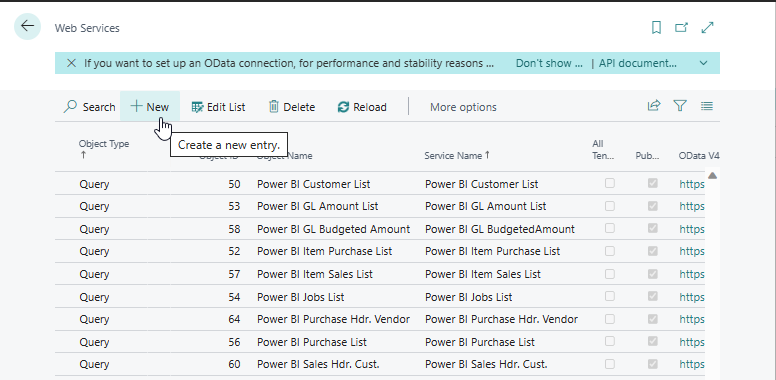Go back with the arrow button
Screen dimensions: 776x380
tap(27, 27)
